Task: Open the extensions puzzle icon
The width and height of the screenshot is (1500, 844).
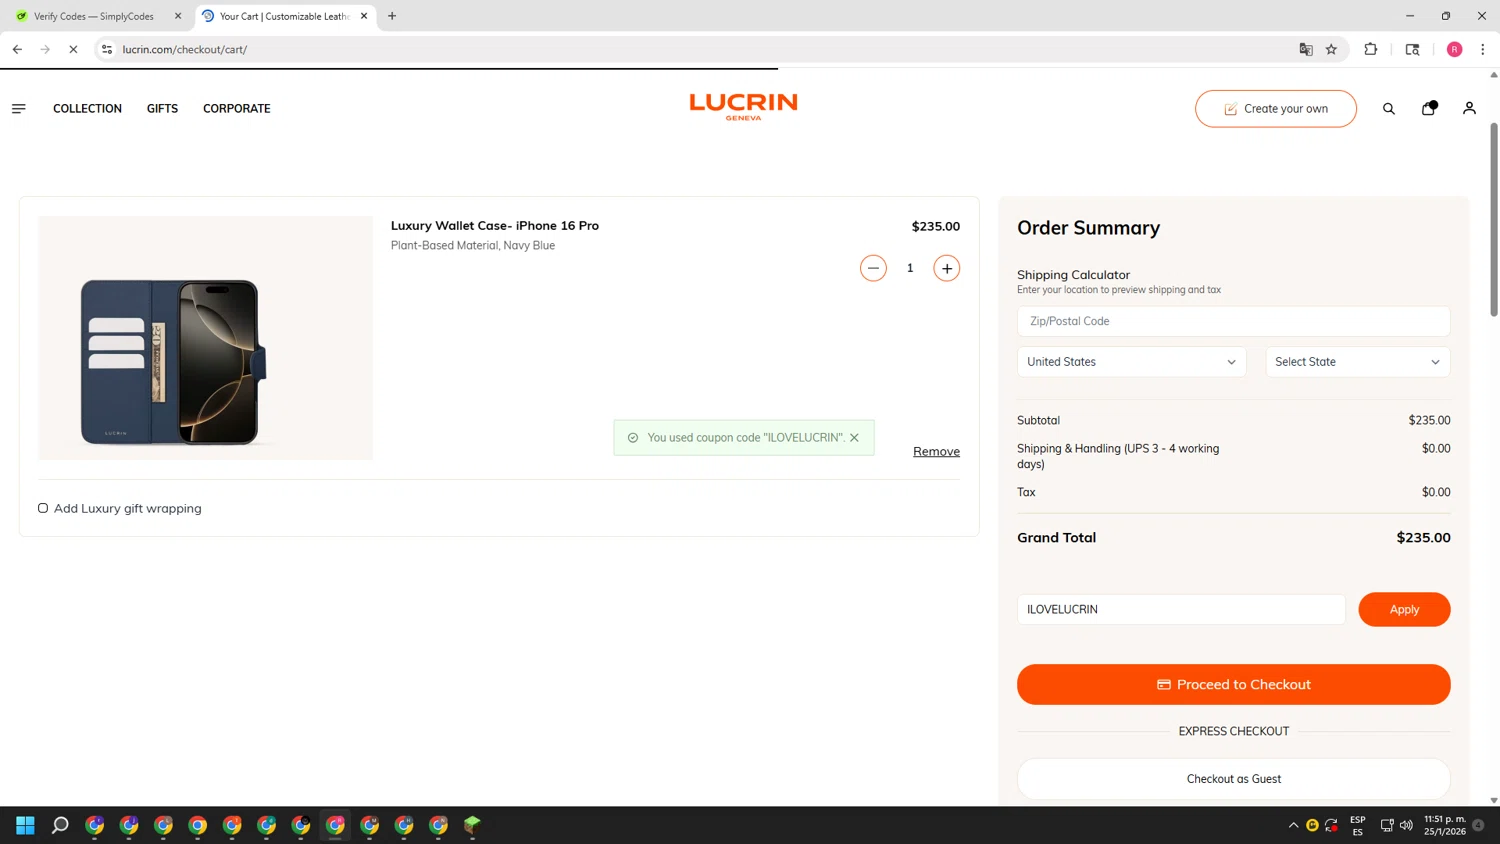Action: [1370, 49]
